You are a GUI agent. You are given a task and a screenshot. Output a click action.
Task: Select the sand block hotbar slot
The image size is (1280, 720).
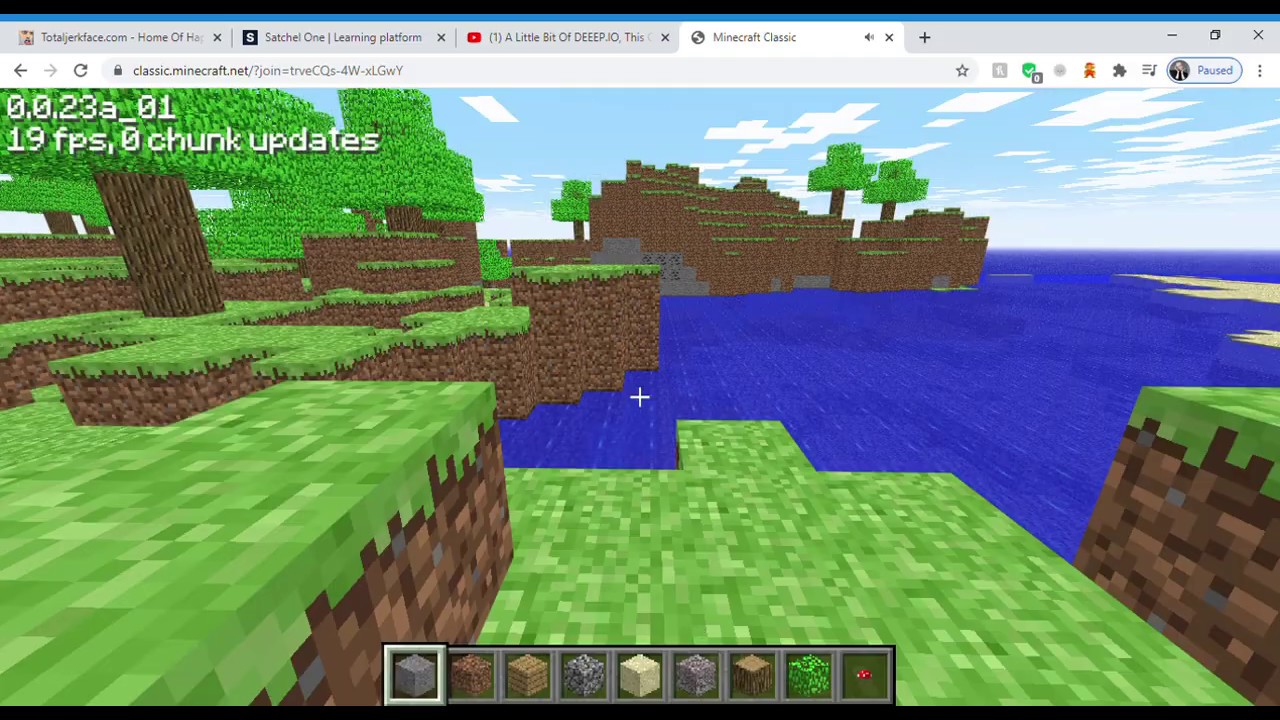pyautogui.click(x=640, y=676)
